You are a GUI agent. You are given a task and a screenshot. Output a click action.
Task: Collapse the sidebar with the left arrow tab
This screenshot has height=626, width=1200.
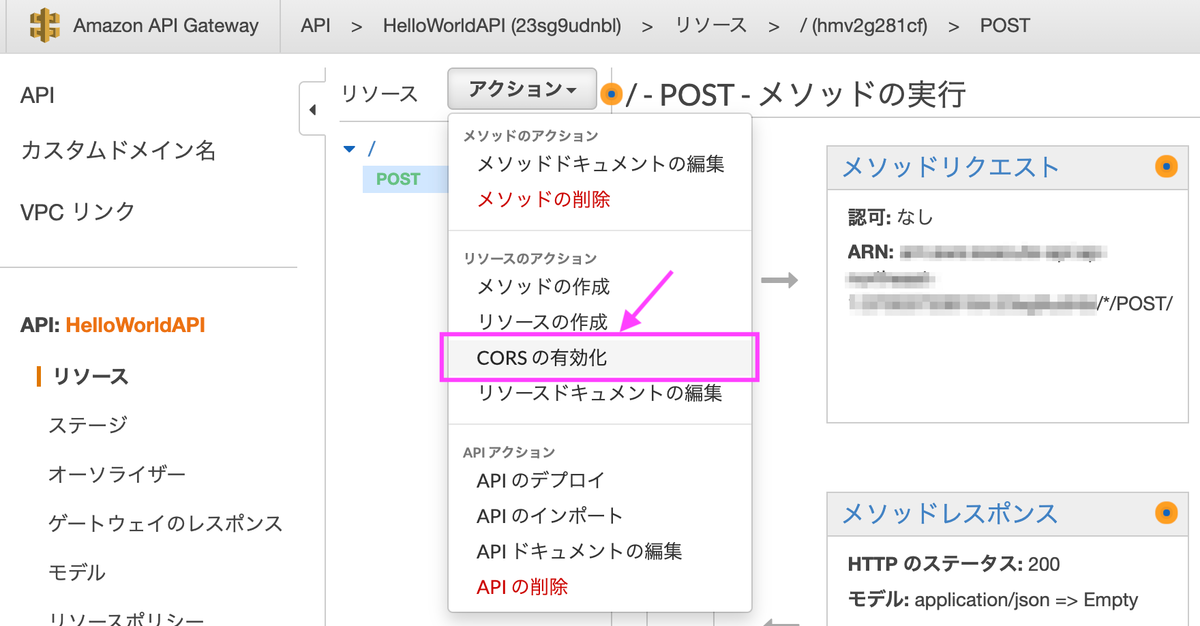pyautogui.click(x=312, y=109)
